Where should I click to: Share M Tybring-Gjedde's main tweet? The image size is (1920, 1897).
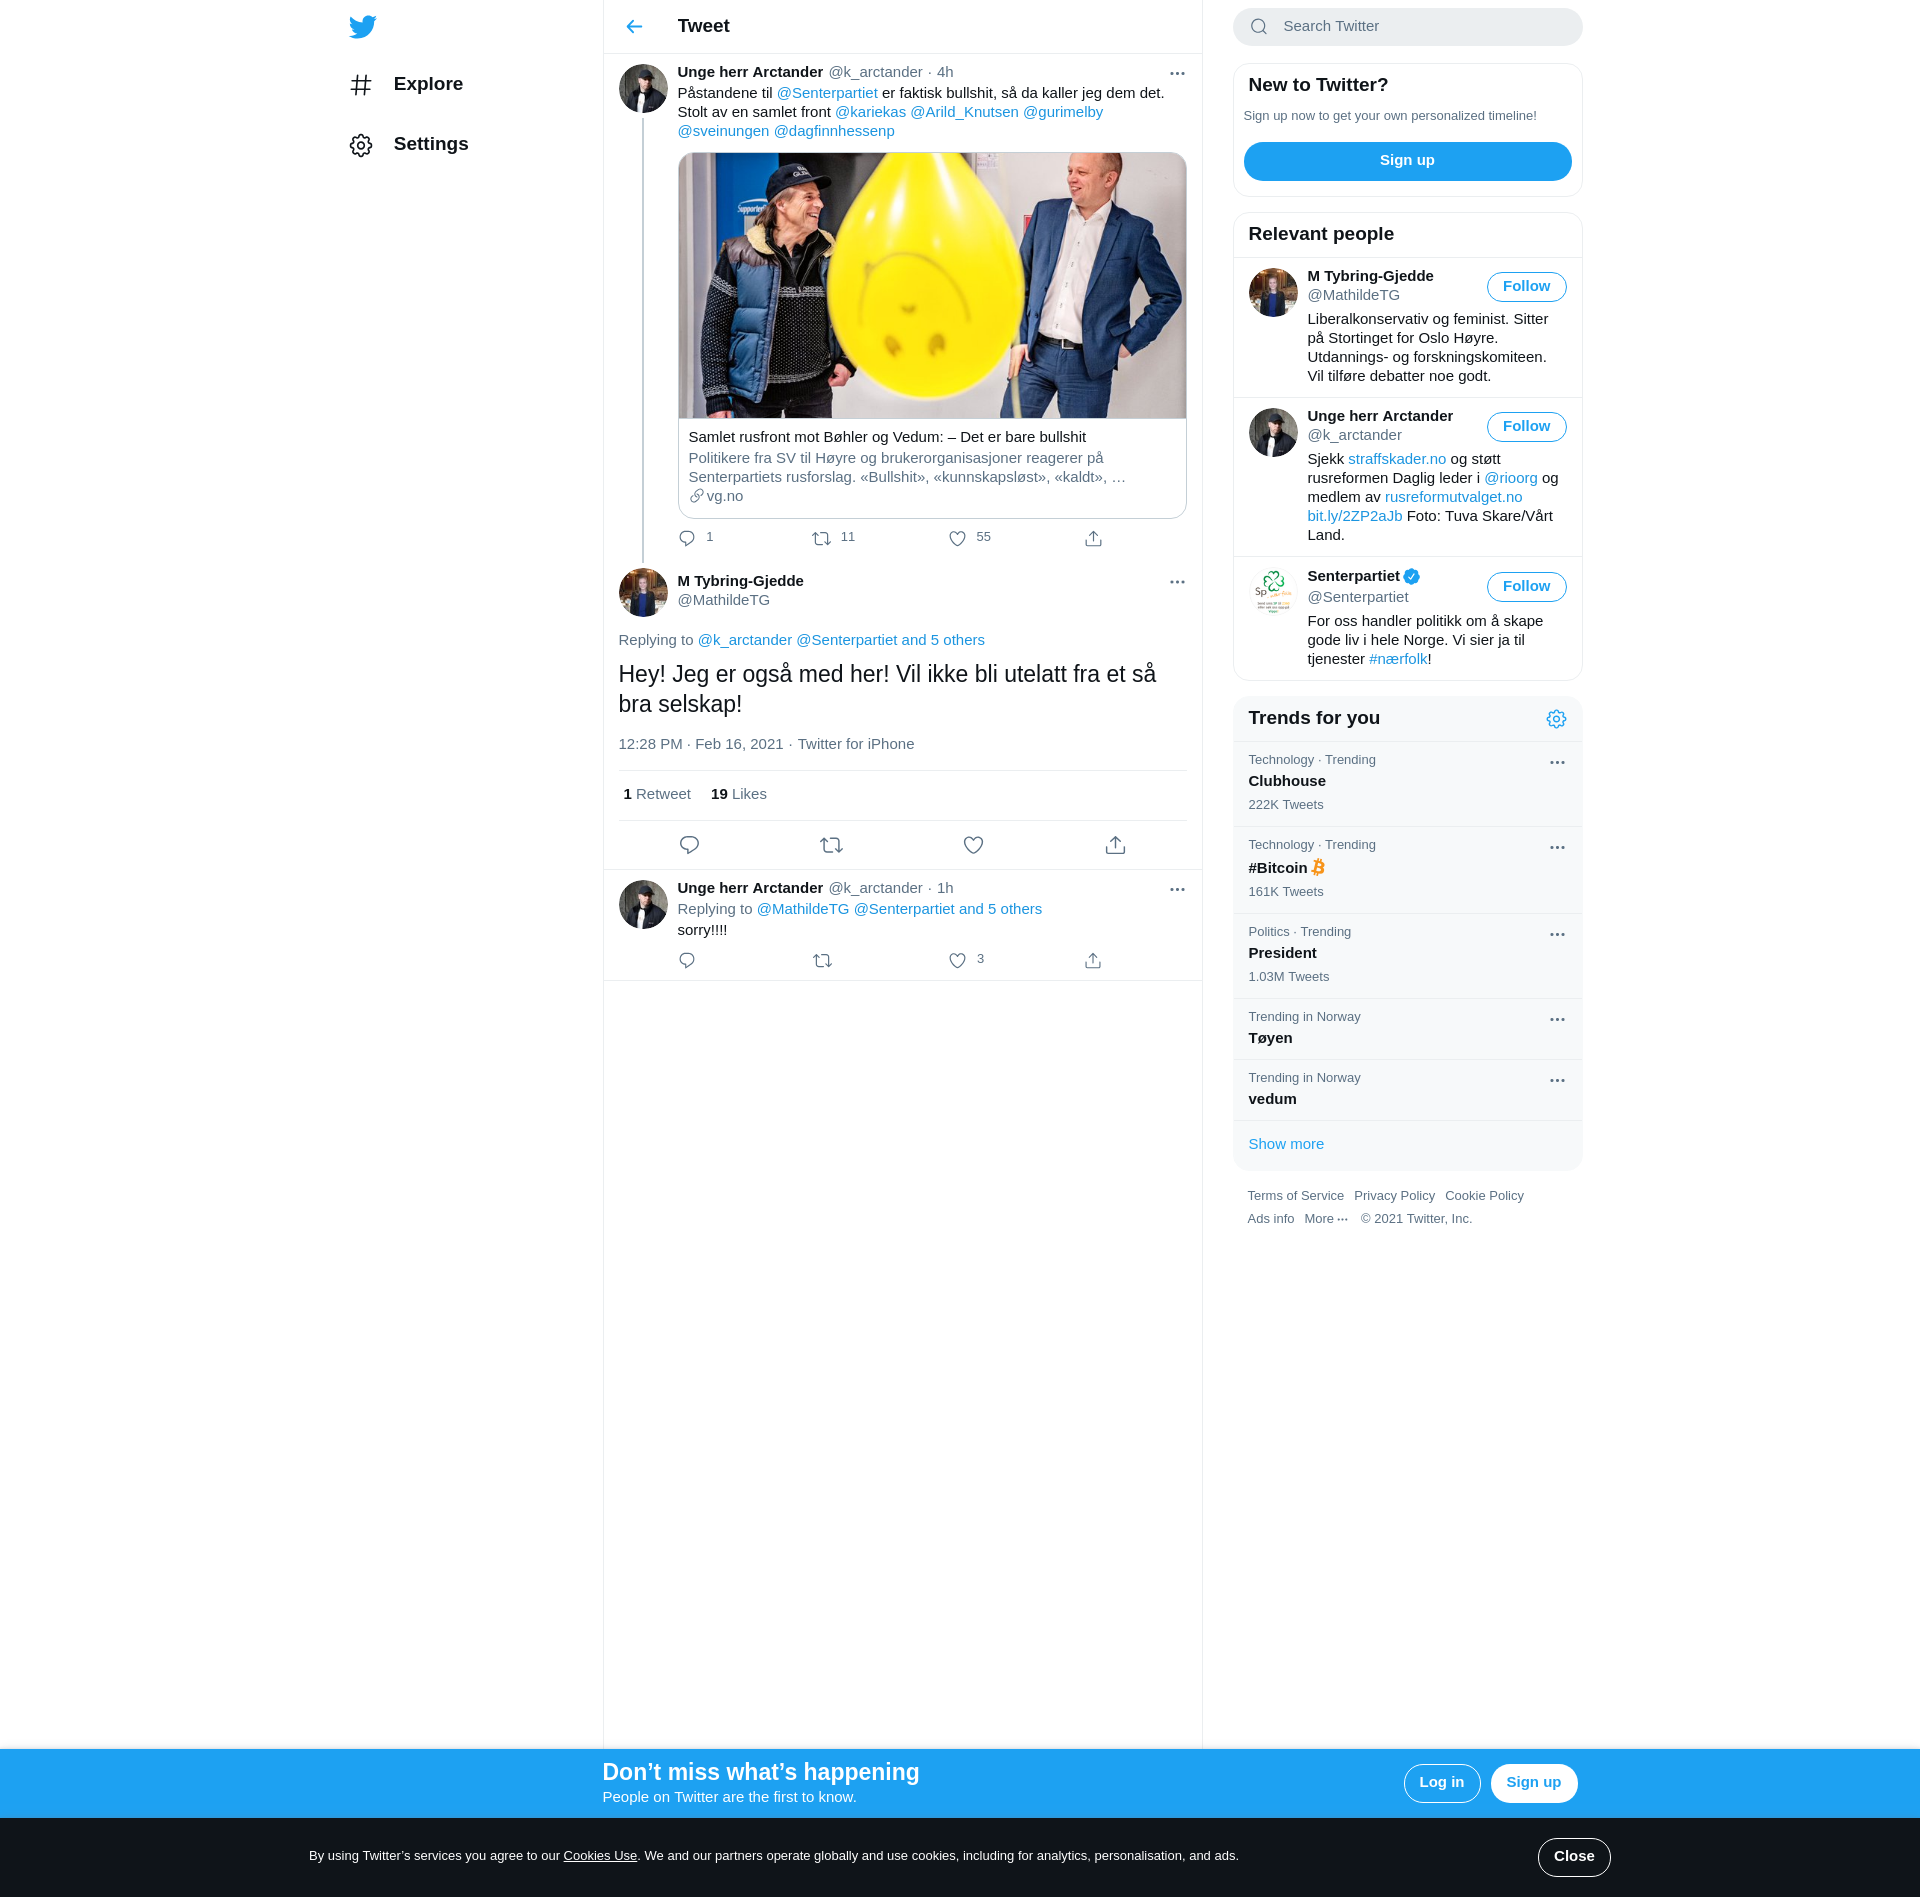[x=1115, y=845]
